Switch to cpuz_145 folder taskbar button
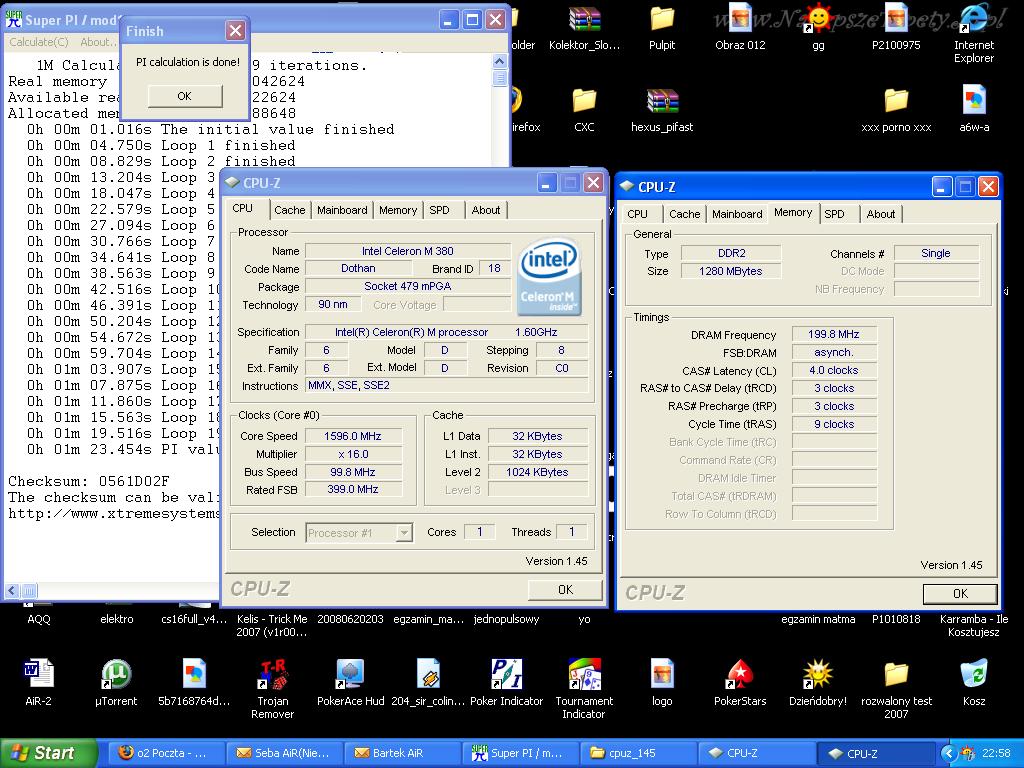 pyautogui.click(x=637, y=753)
